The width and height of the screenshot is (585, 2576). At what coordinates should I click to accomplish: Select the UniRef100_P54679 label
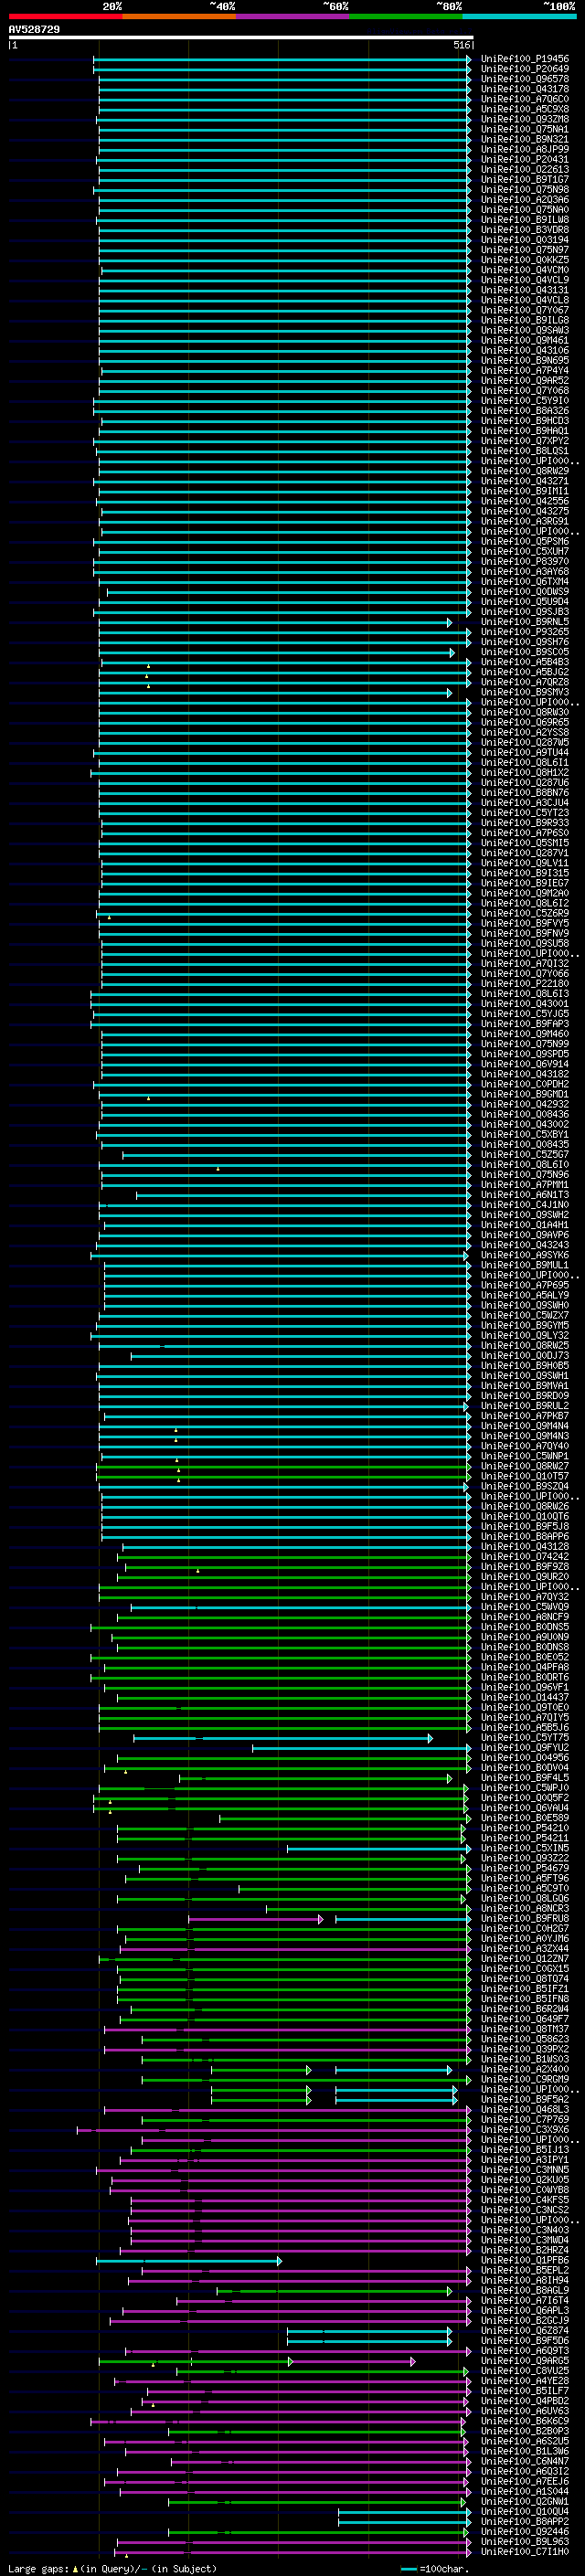click(x=524, y=1868)
